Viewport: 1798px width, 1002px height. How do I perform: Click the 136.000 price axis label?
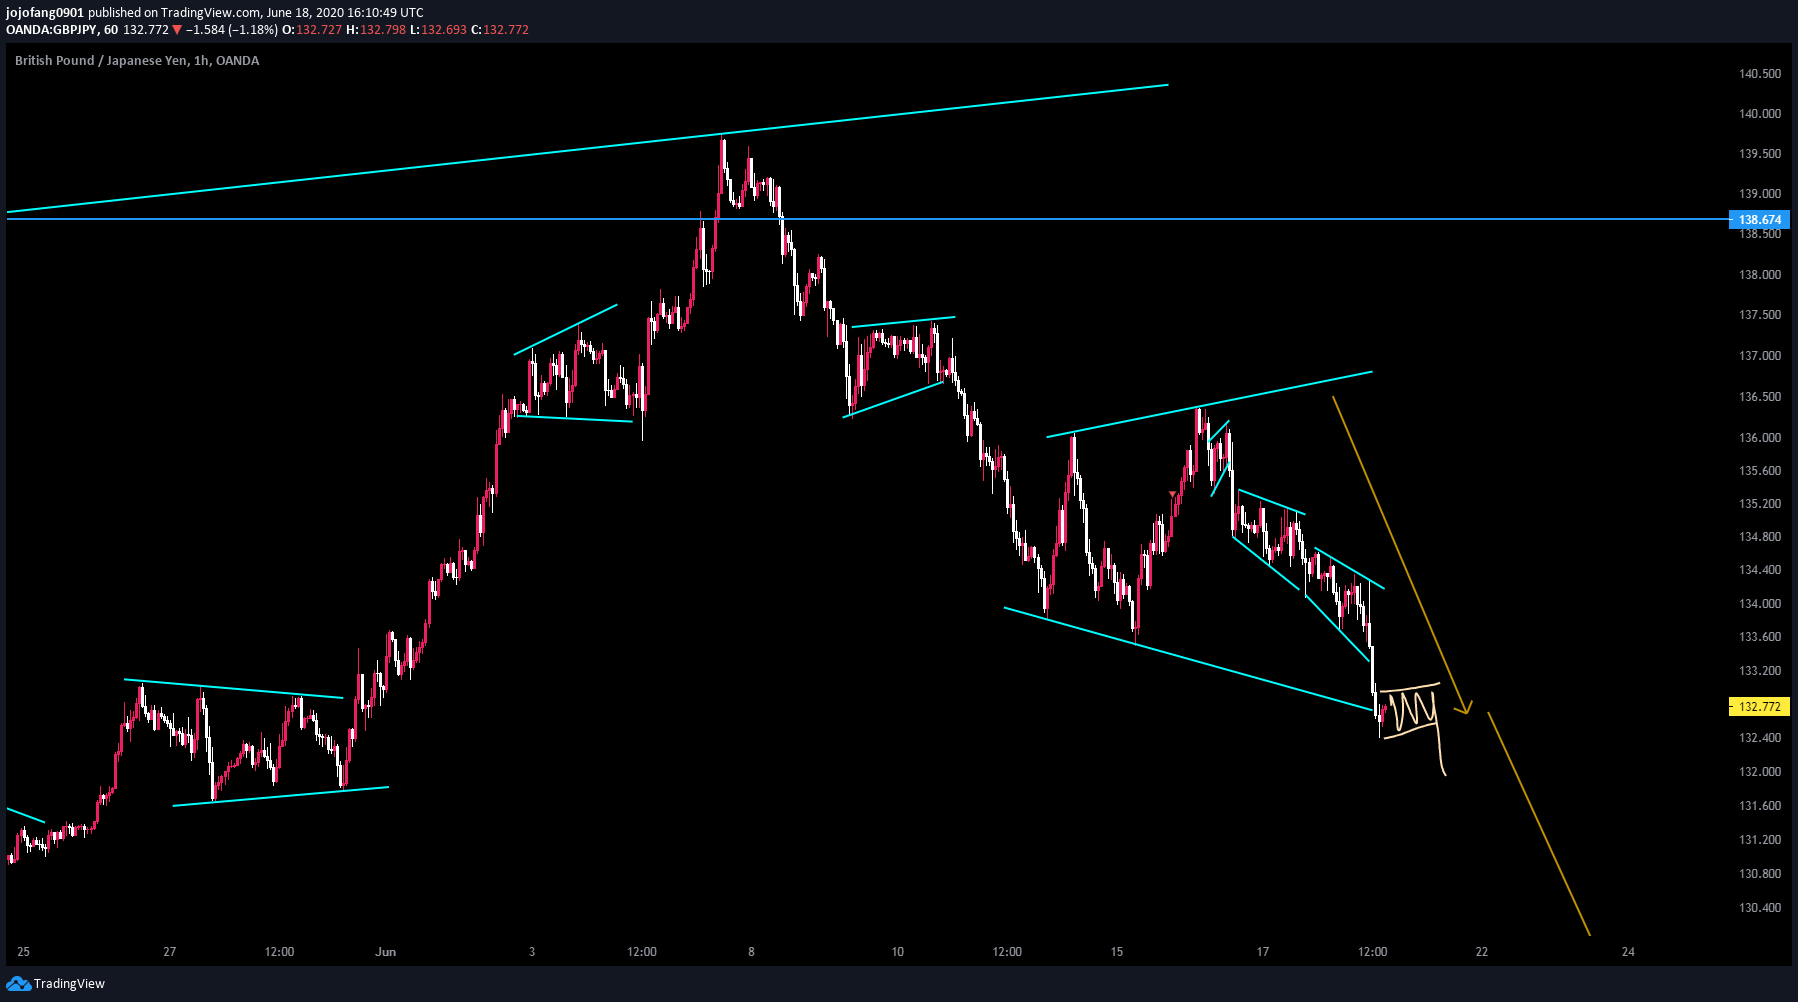click(1760, 438)
